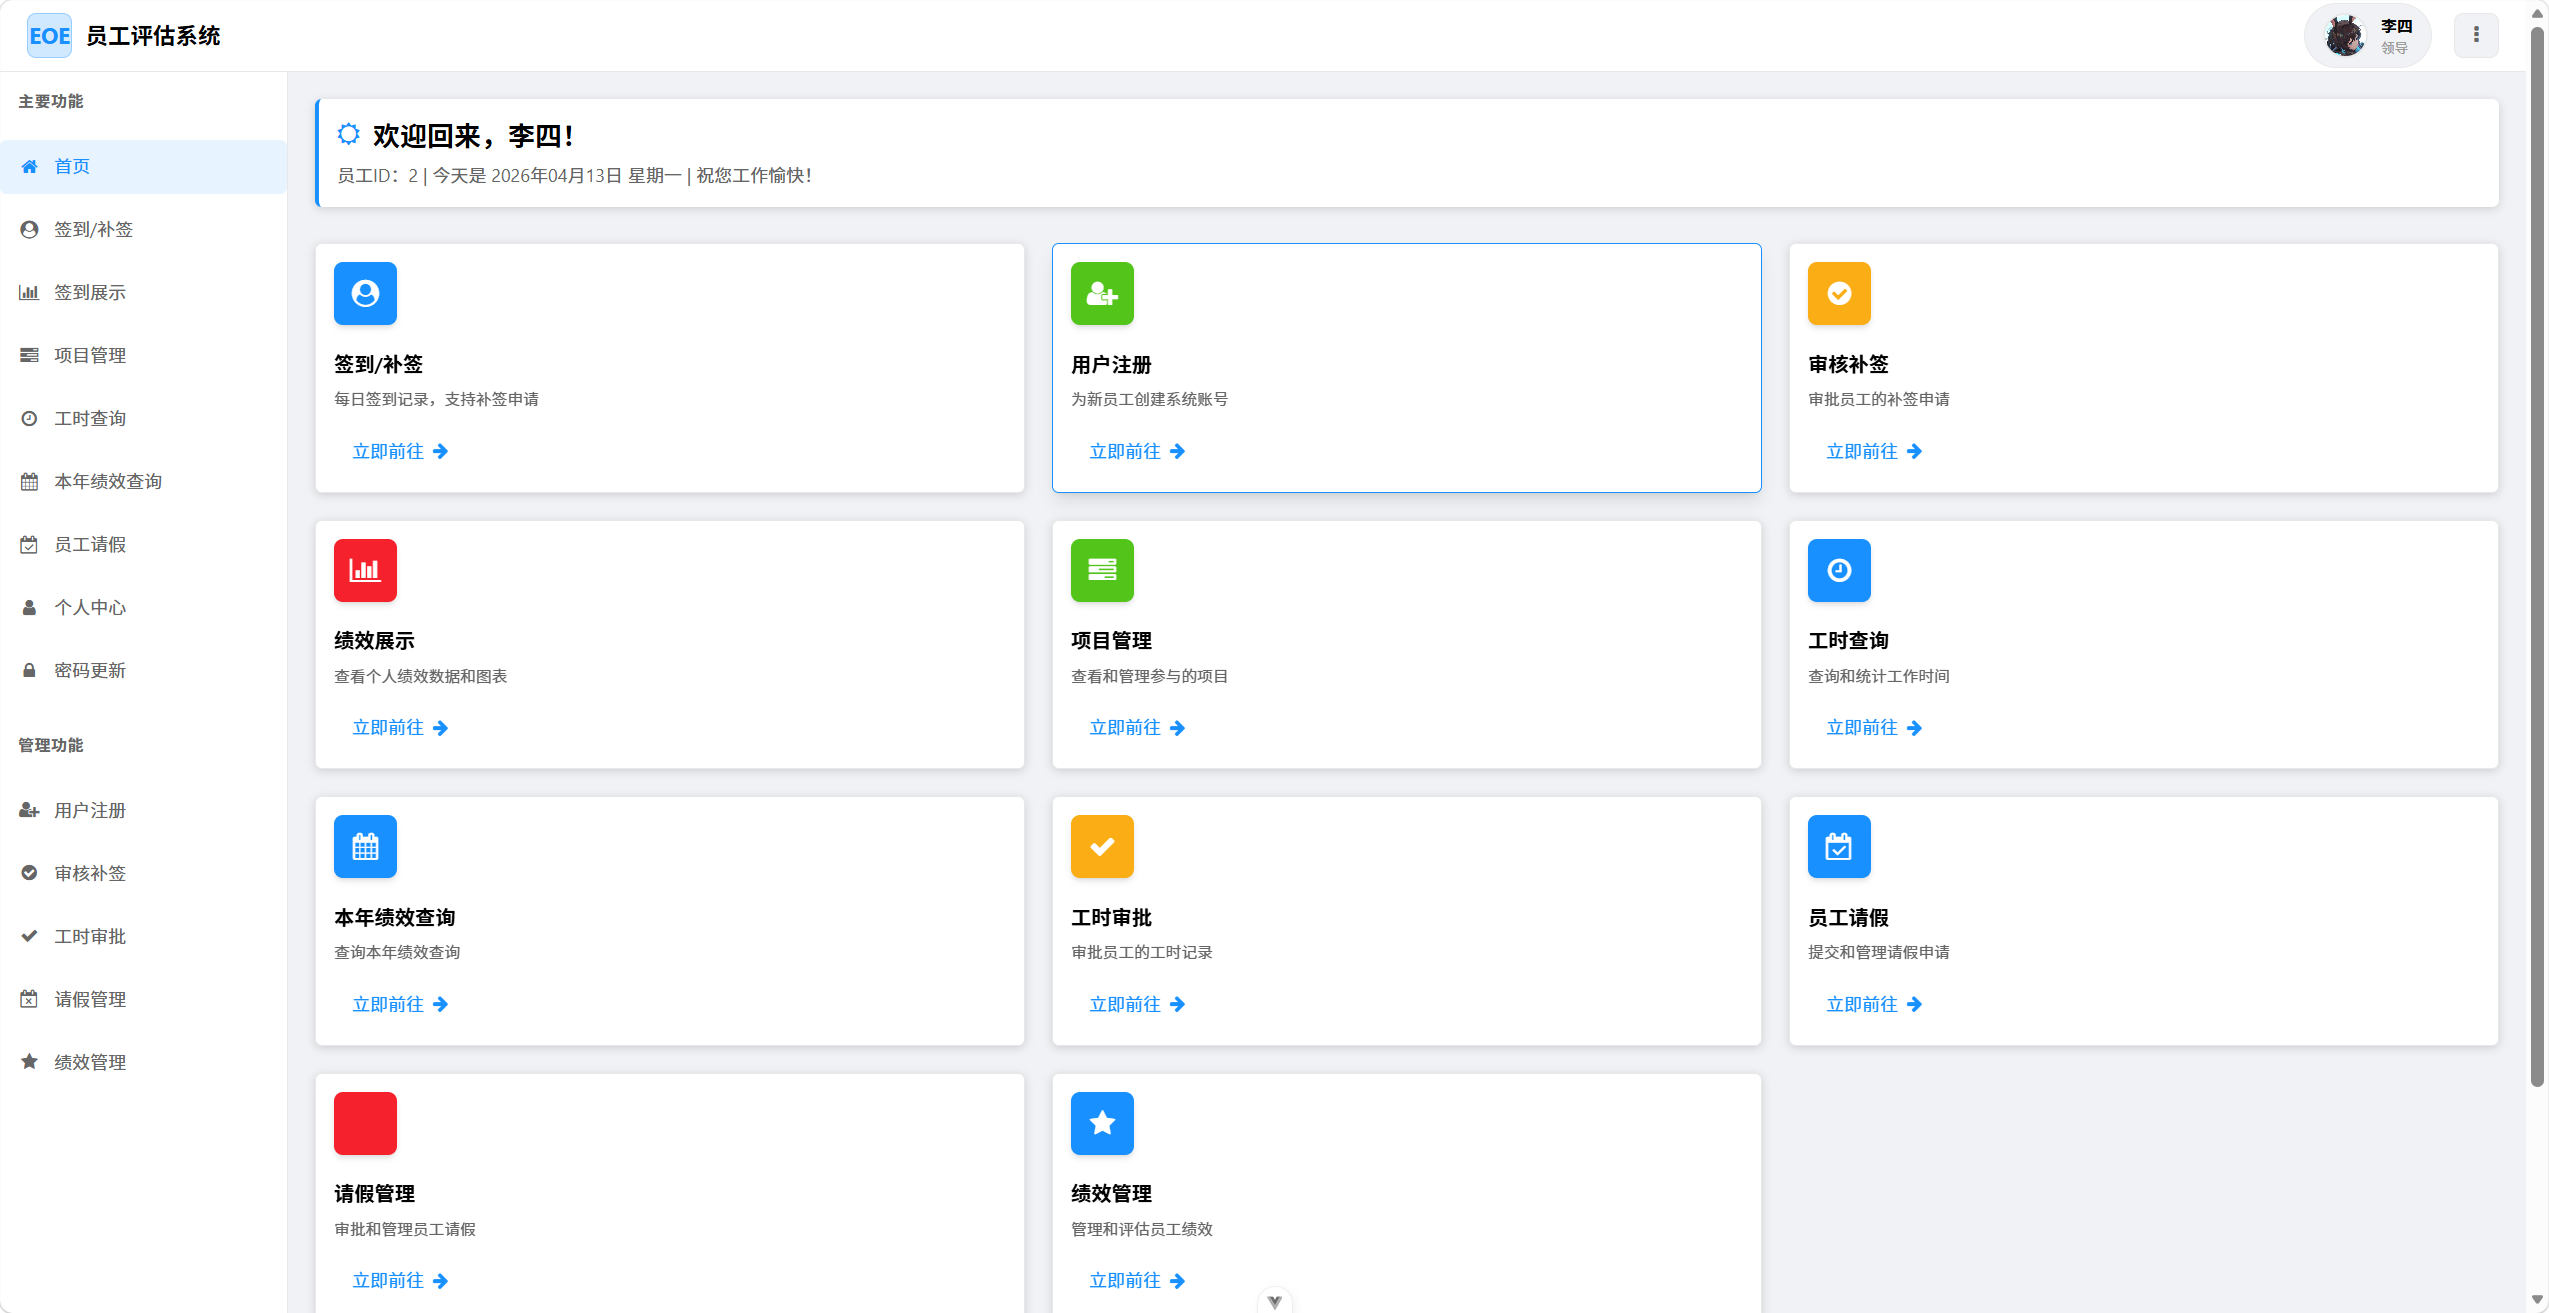Screen dimensions: 2549x1313
Task: Click the orange 审核补签 checkmark icon
Action: click(1839, 293)
